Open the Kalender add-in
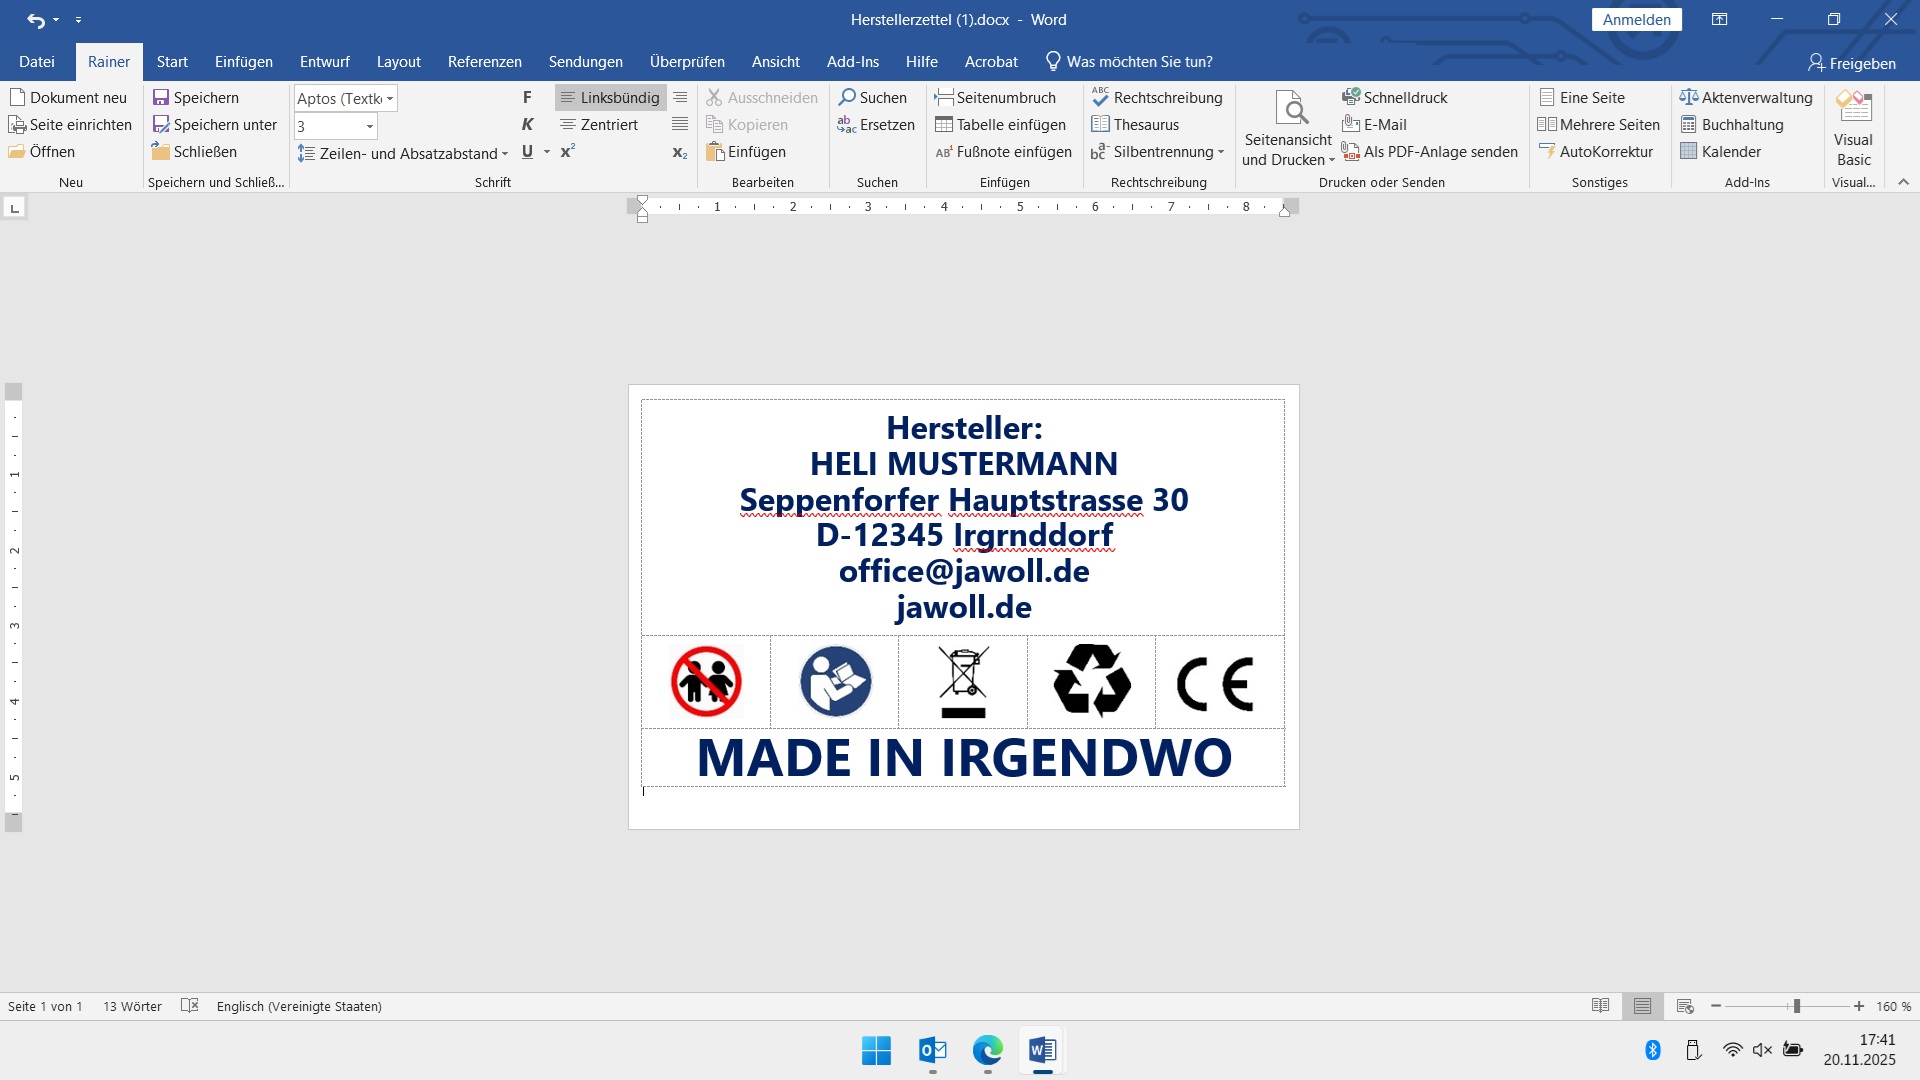The image size is (1920, 1080). pos(1720,152)
